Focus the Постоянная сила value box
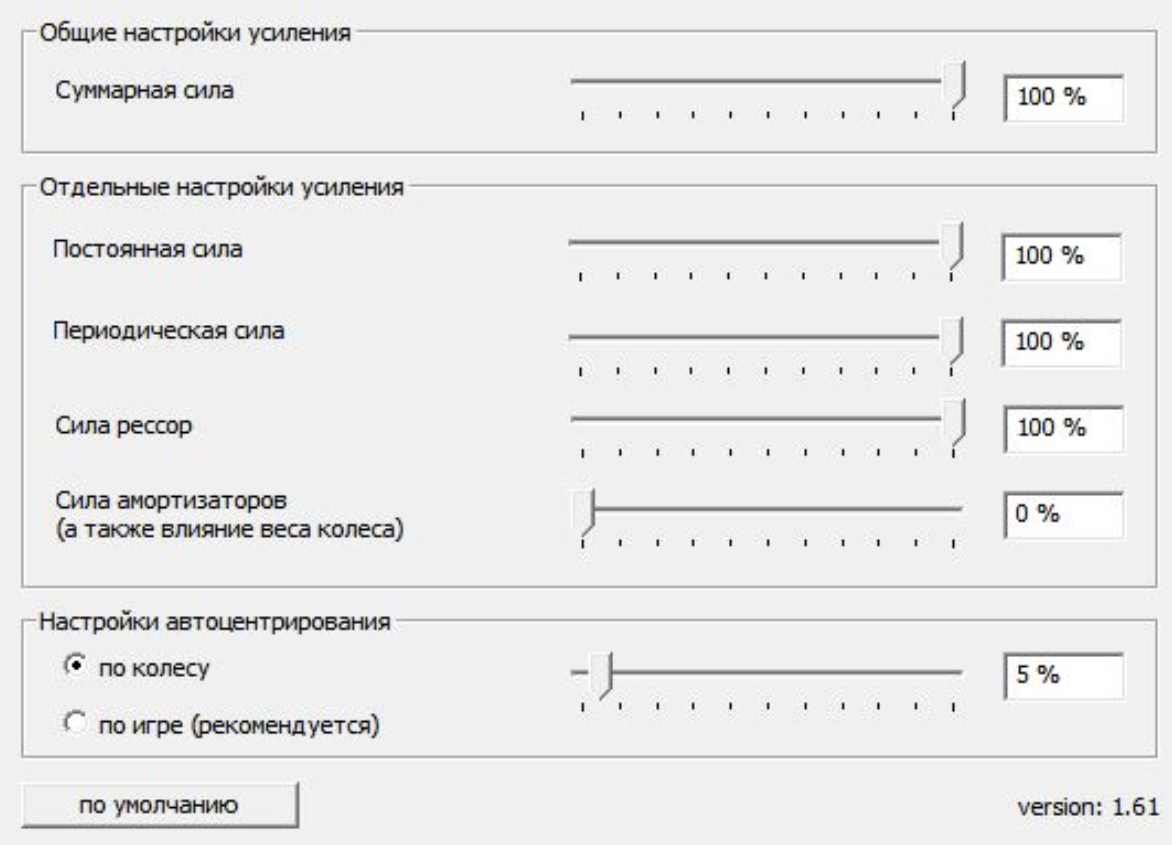 pos(1062,256)
